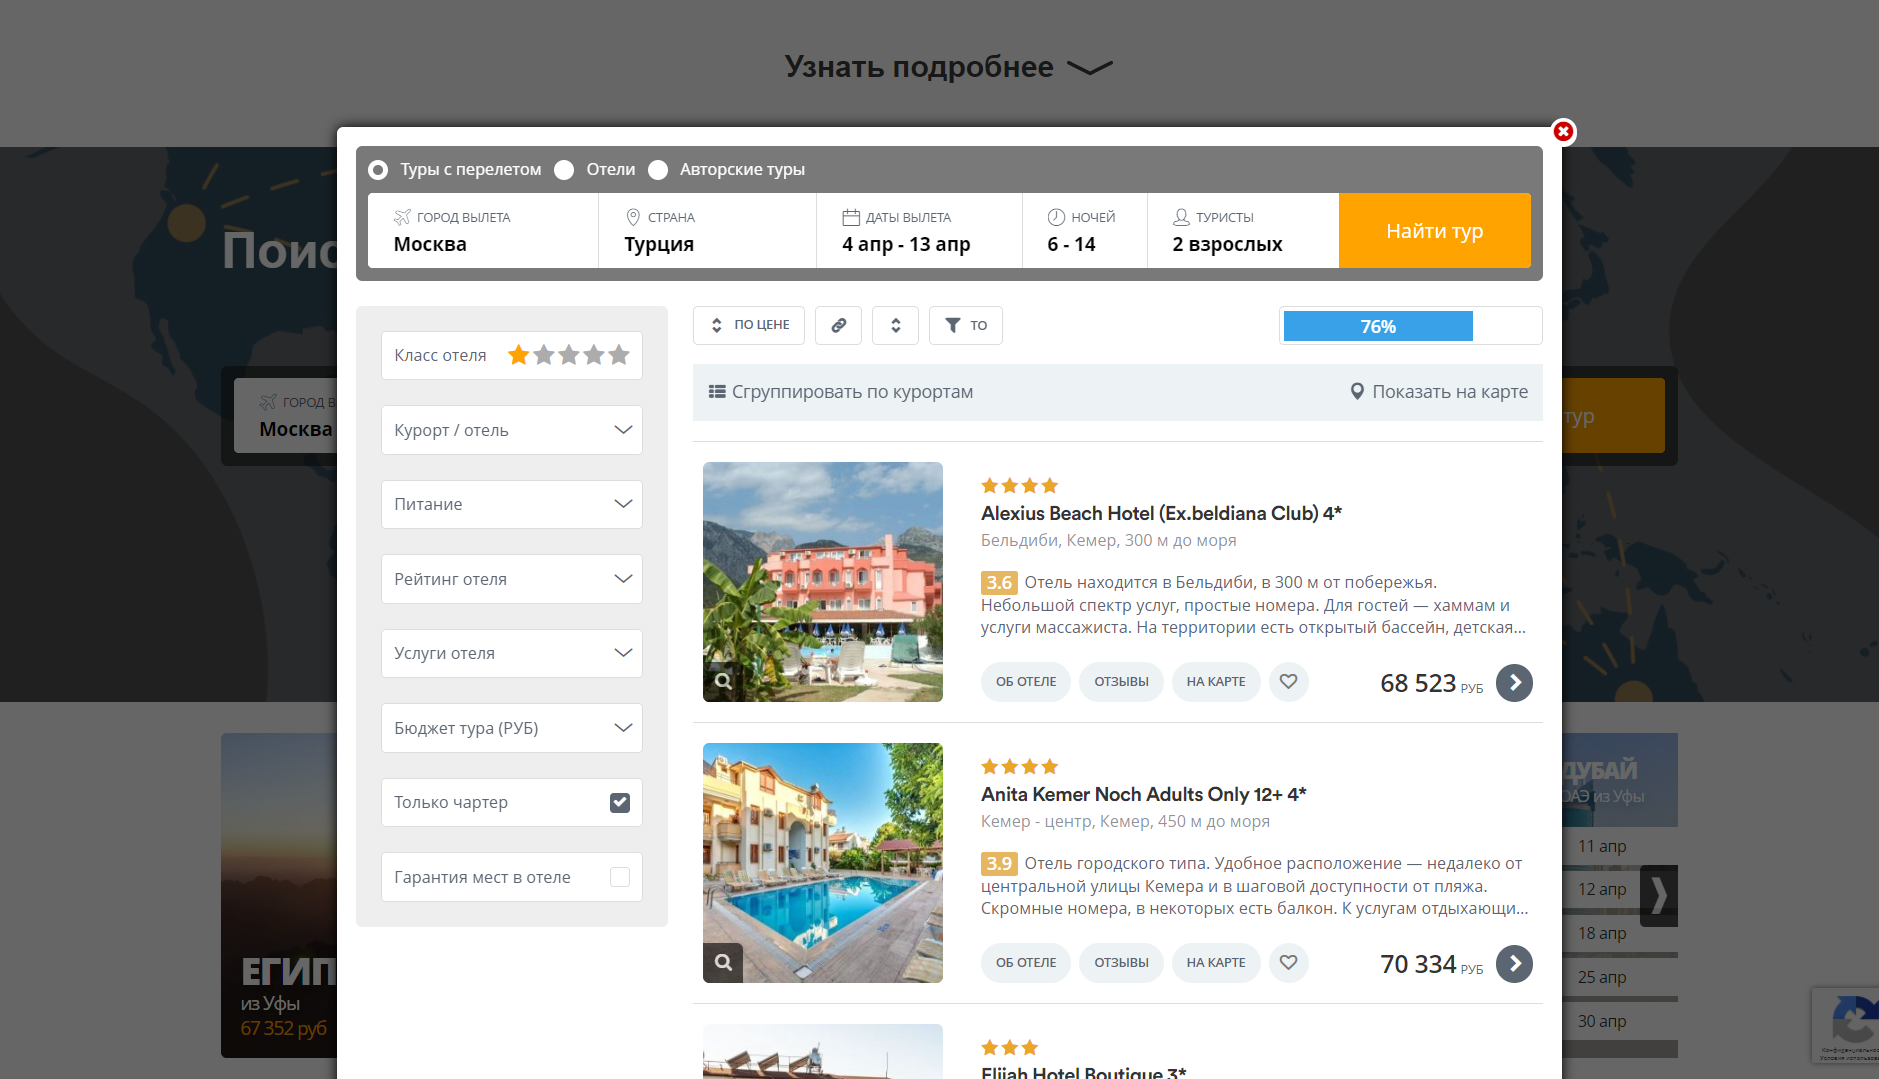Image resolution: width=1879 pixels, height=1079 pixels.
Task: Select 'Авторские туры' radio option
Action: (x=658, y=170)
